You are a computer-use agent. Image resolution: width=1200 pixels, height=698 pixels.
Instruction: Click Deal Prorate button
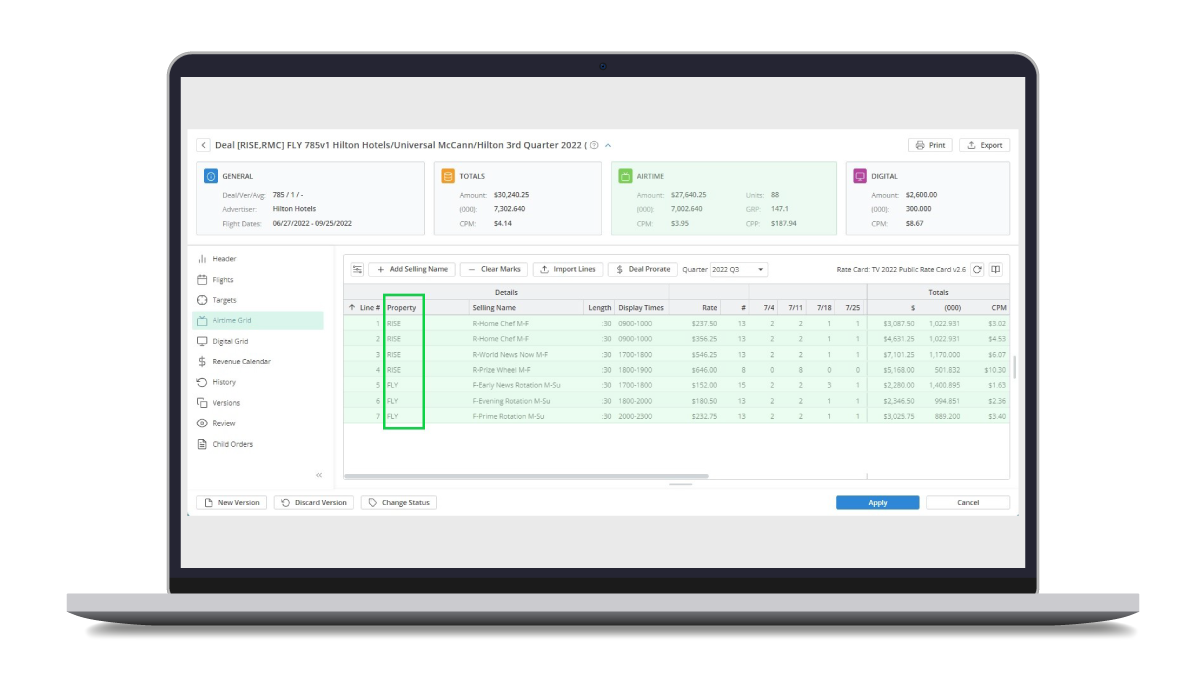coord(642,269)
